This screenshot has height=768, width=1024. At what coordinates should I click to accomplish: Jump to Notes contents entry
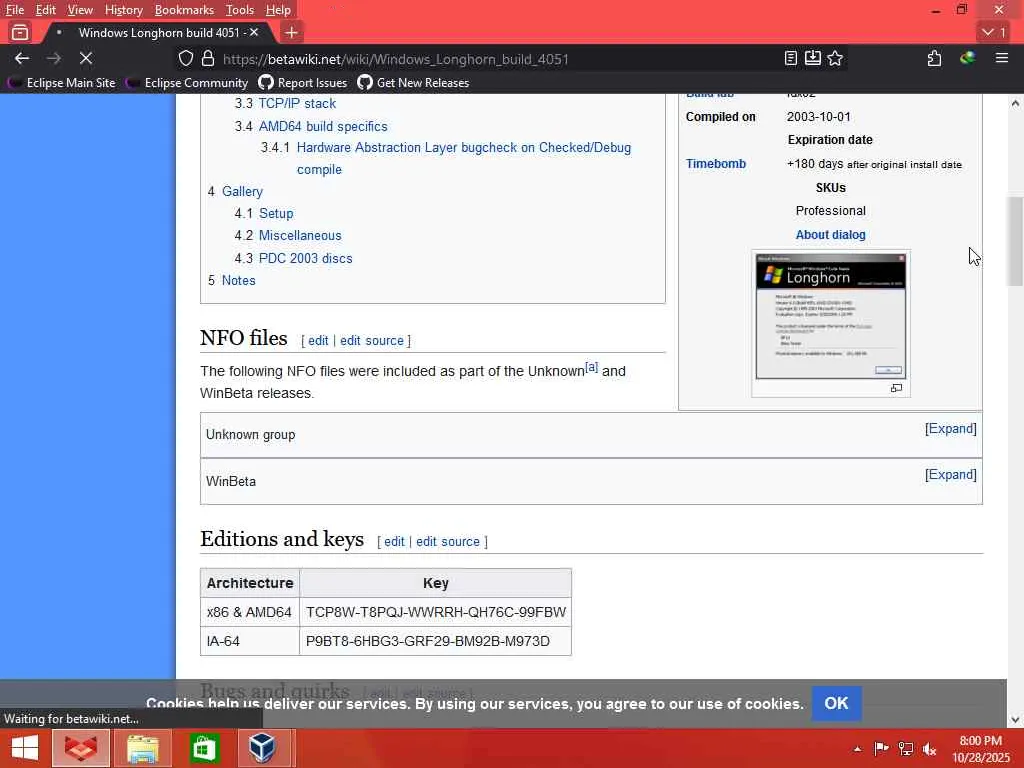(238, 280)
